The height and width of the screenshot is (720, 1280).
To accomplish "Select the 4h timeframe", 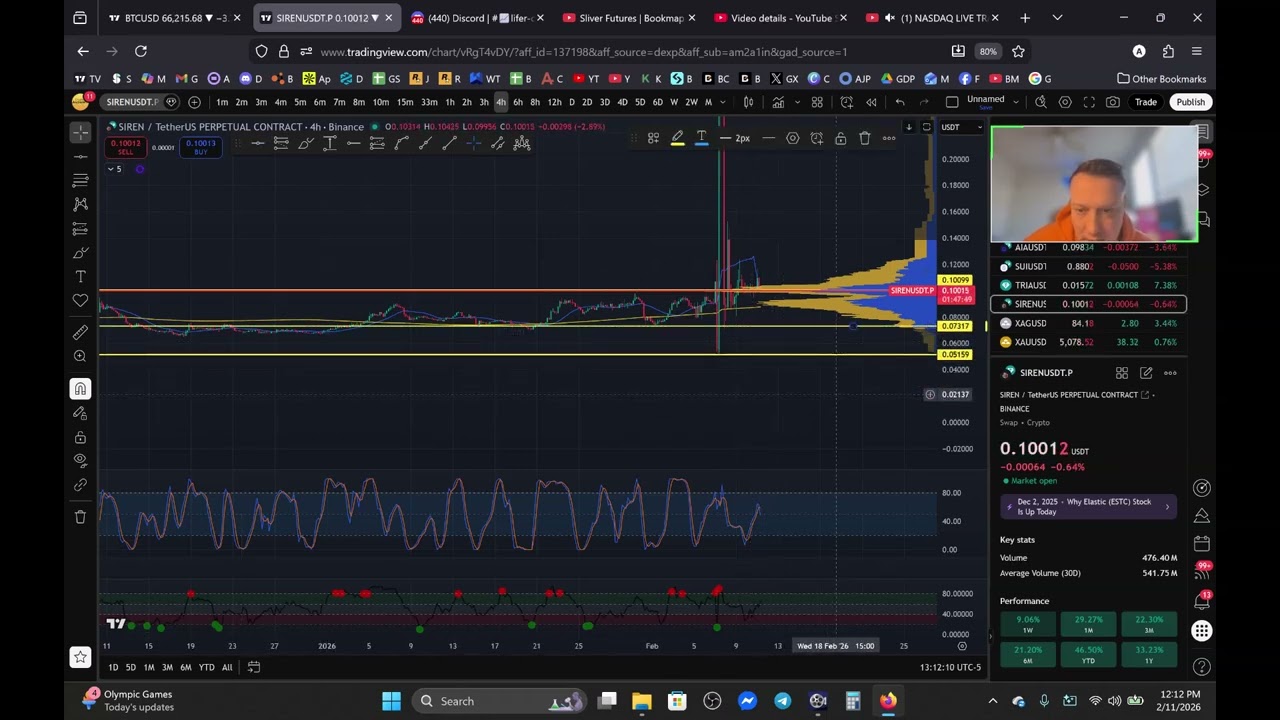I will 500,102.
